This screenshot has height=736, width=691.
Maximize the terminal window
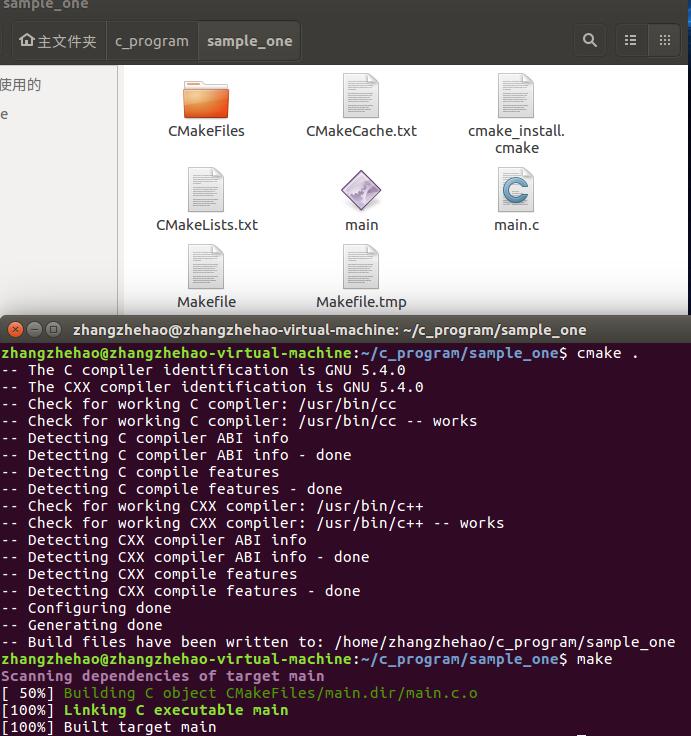pyautogui.click(x=53, y=330)
